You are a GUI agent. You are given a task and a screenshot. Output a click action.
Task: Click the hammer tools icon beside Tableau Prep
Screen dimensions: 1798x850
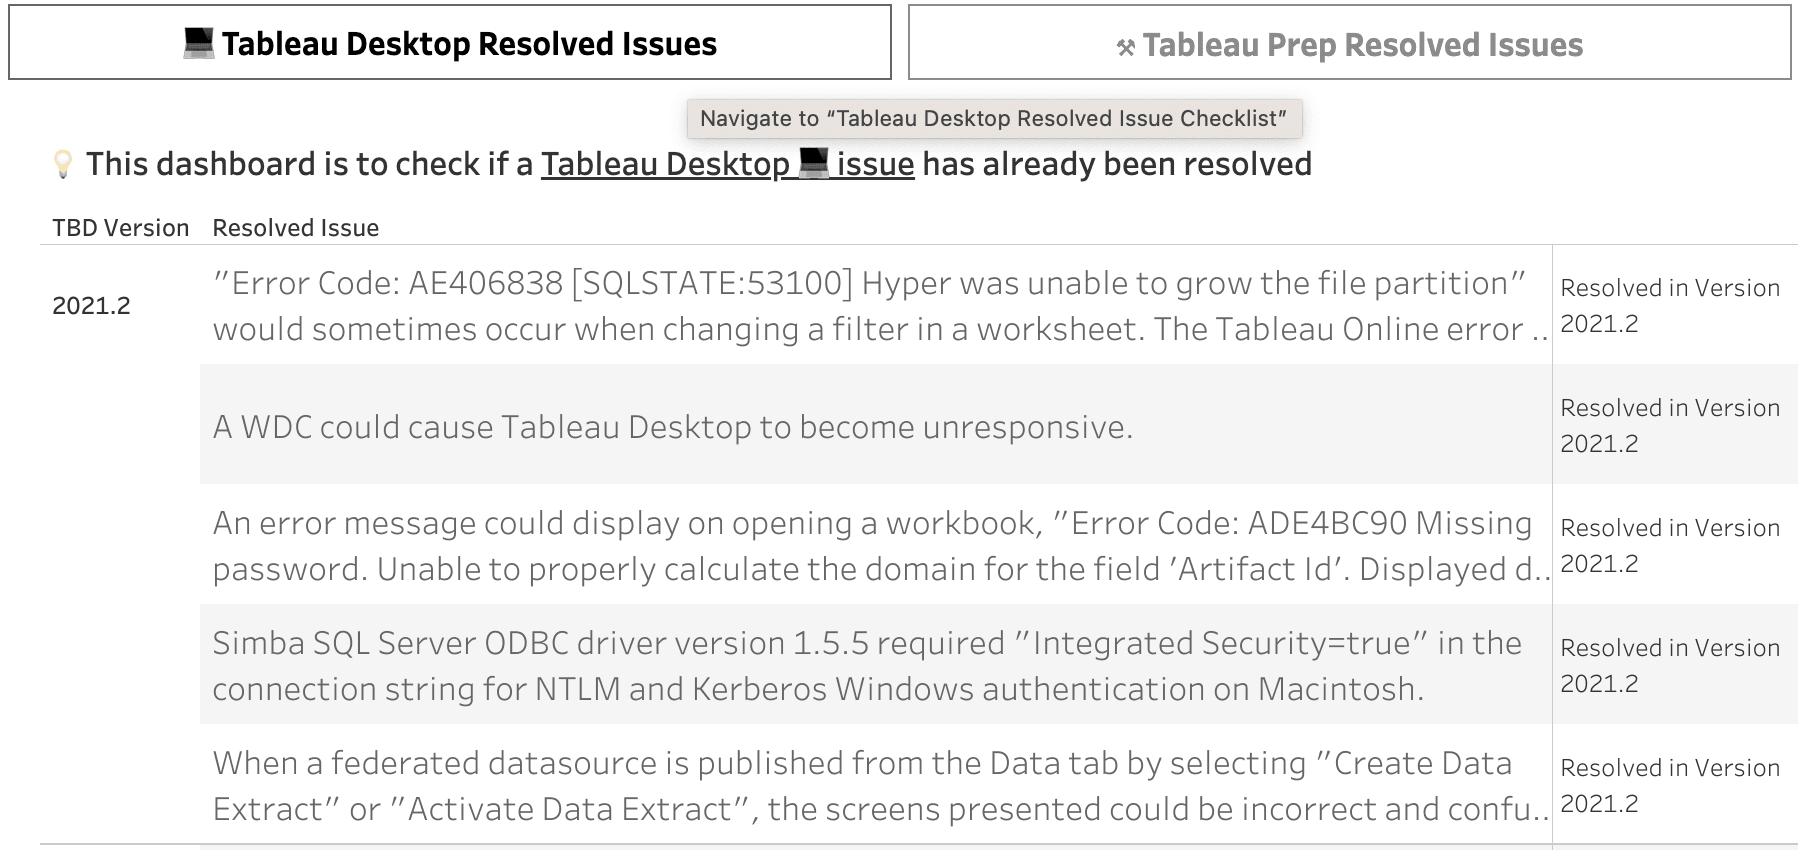[1125, 47]
